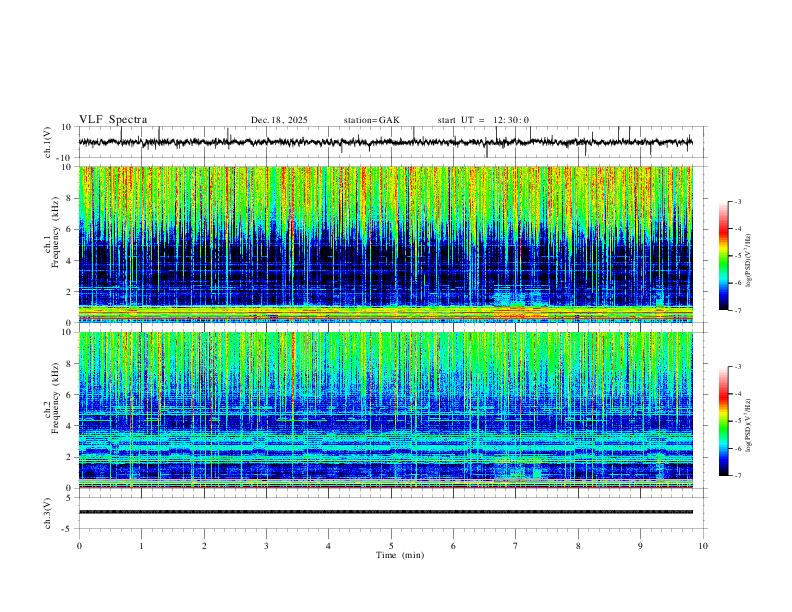792x612 pixels.
Task: Click the ch.2 color scale bar
Action: [723, 421]
